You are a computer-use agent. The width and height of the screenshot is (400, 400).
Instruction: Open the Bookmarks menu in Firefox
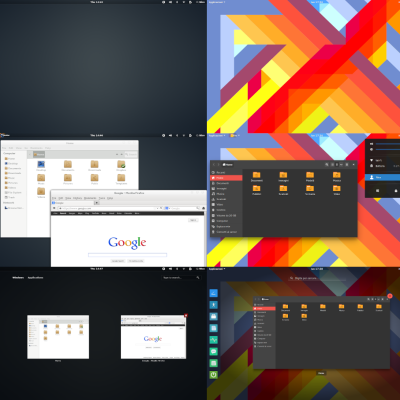[90, 198]
